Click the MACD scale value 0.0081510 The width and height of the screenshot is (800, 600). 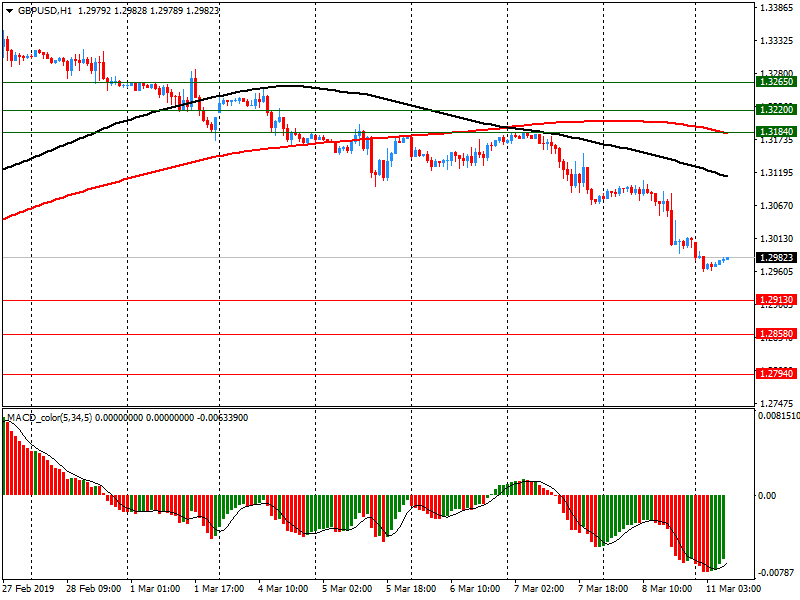(x=779, y=416)
